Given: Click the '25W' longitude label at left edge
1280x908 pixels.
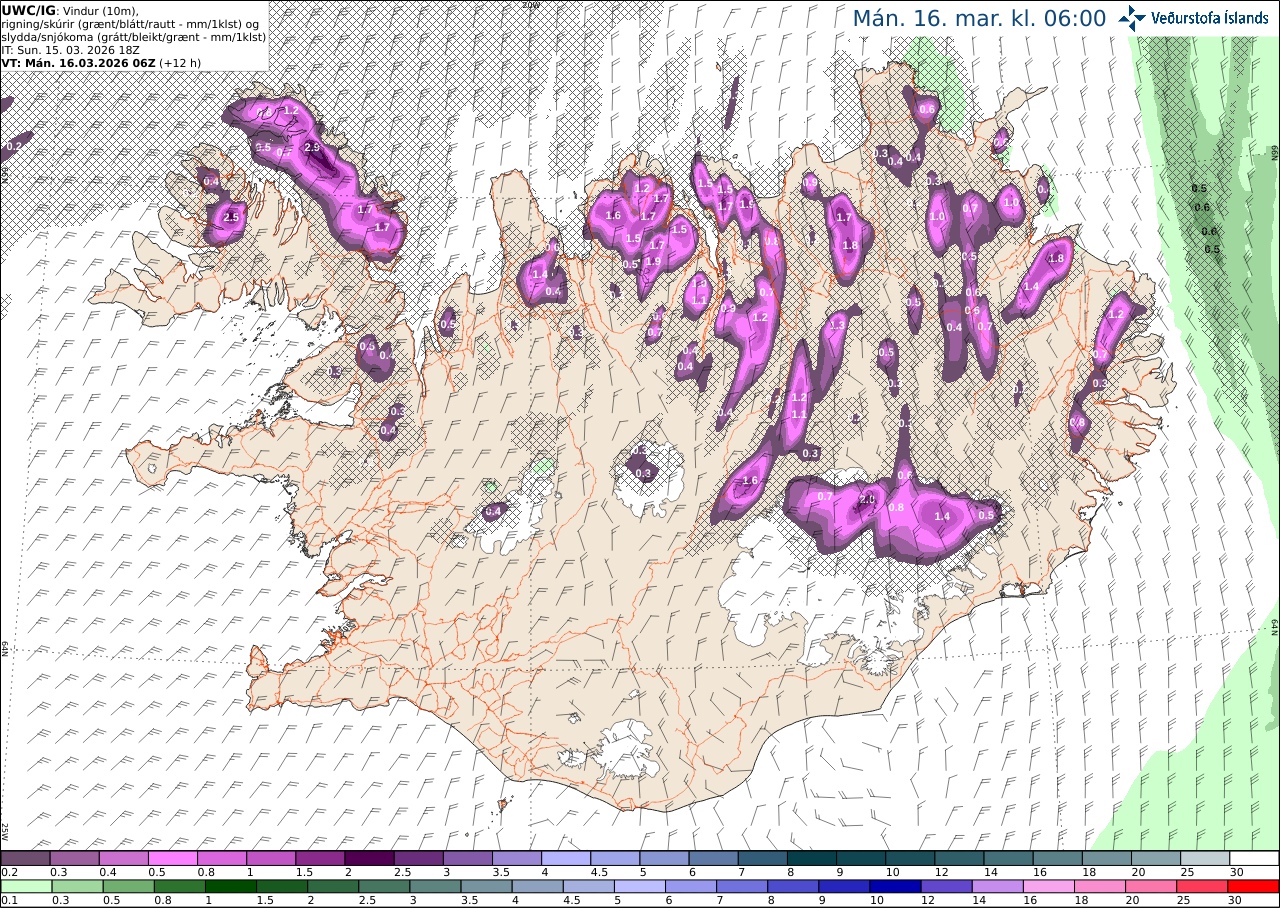Looking at the screenshot, I should (x=5, y=831).
